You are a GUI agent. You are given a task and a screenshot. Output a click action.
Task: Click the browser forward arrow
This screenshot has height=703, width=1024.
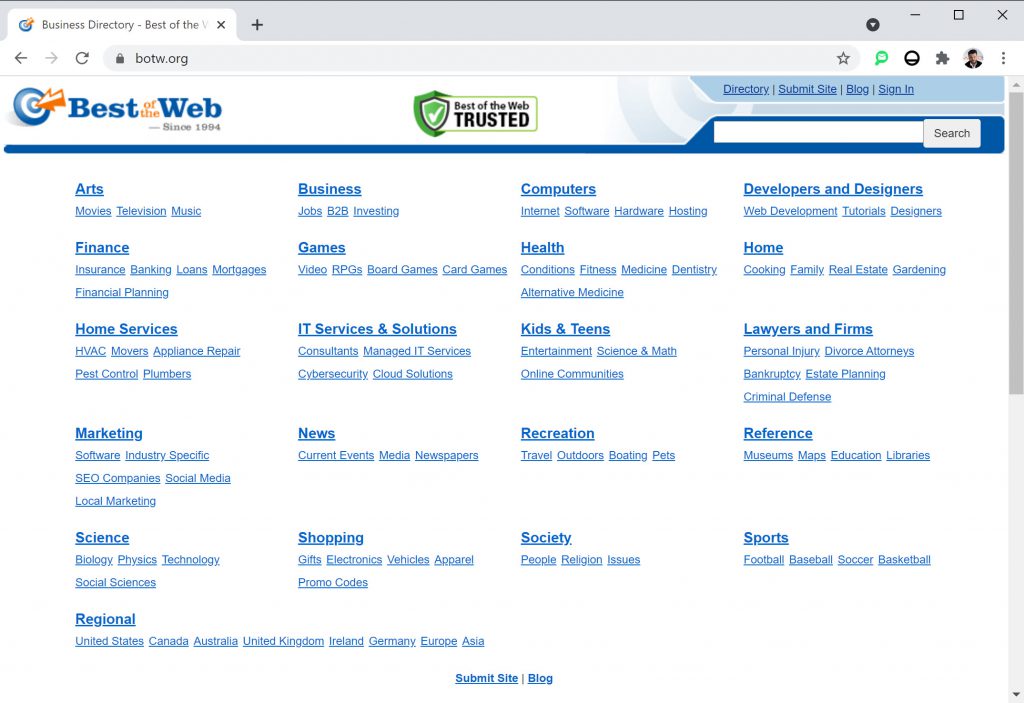tap(51, 58)
